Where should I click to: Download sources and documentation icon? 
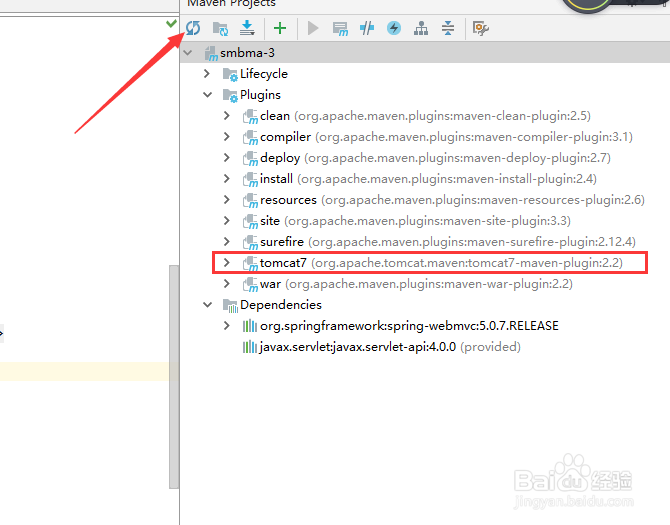[247, 28]
